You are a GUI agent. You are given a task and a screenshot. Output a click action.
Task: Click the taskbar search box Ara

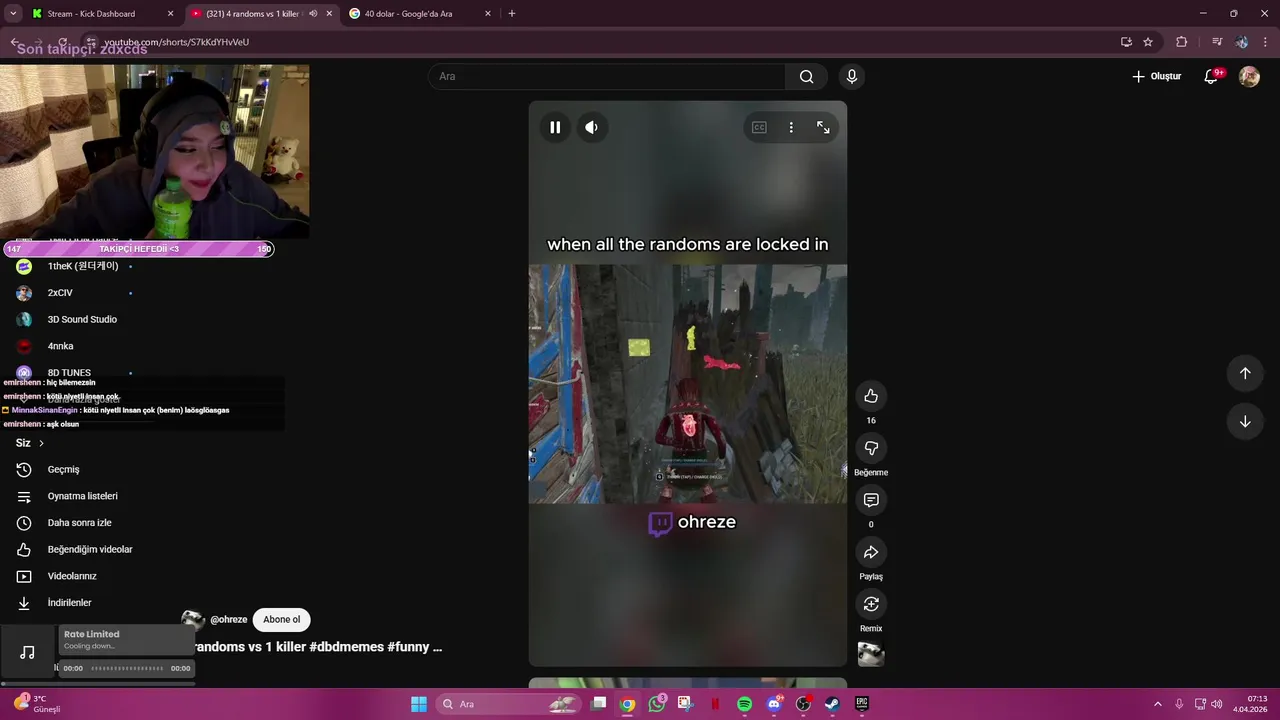coord(508,704)
